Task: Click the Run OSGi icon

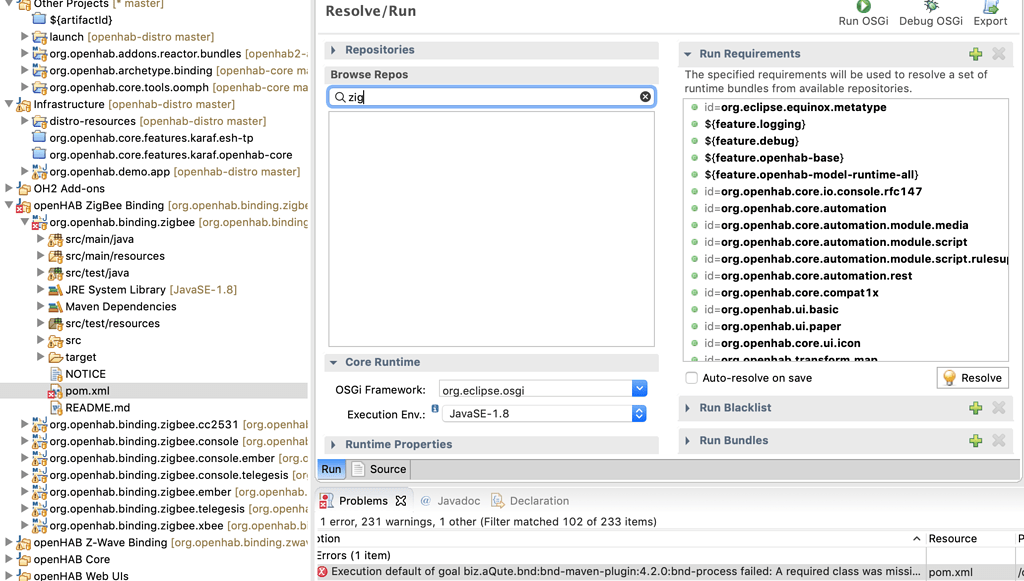Action: pyautogui.click(x=863, y=6)
